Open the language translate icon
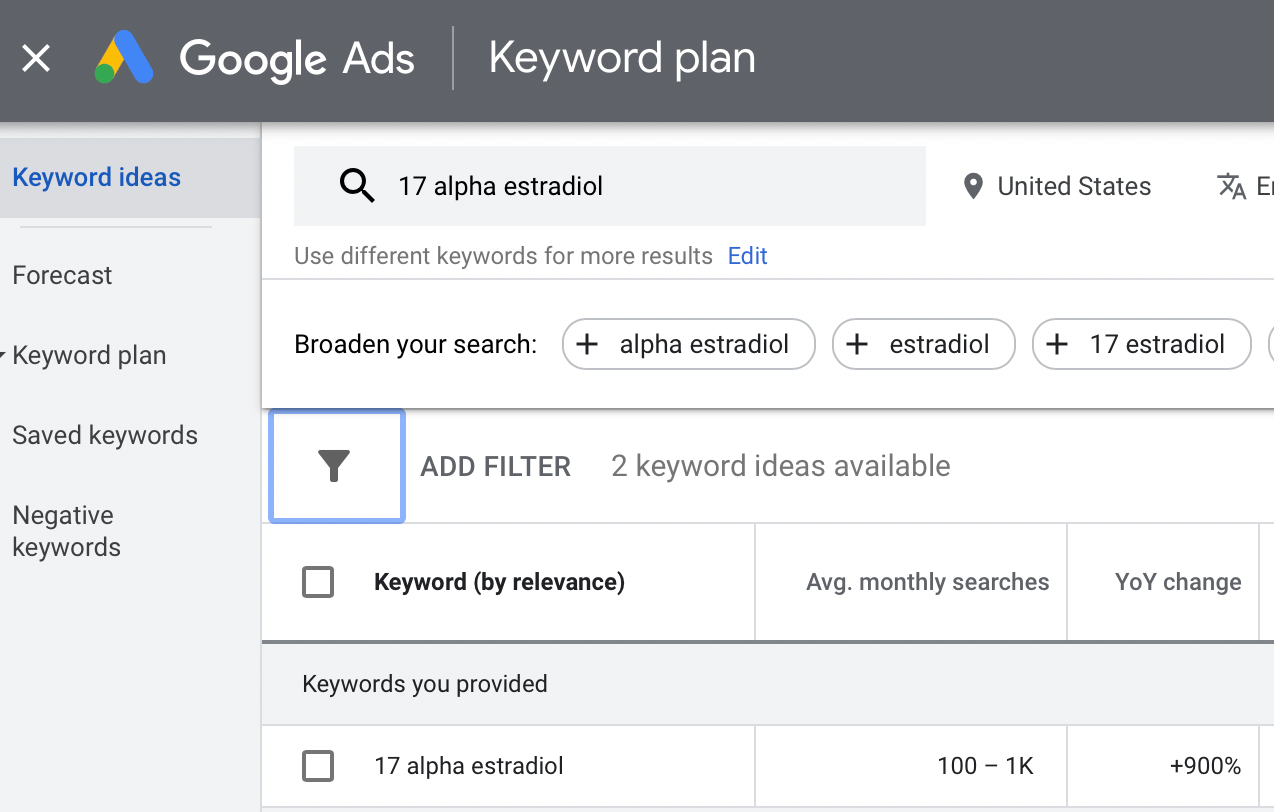 [x=1231, y=187]
